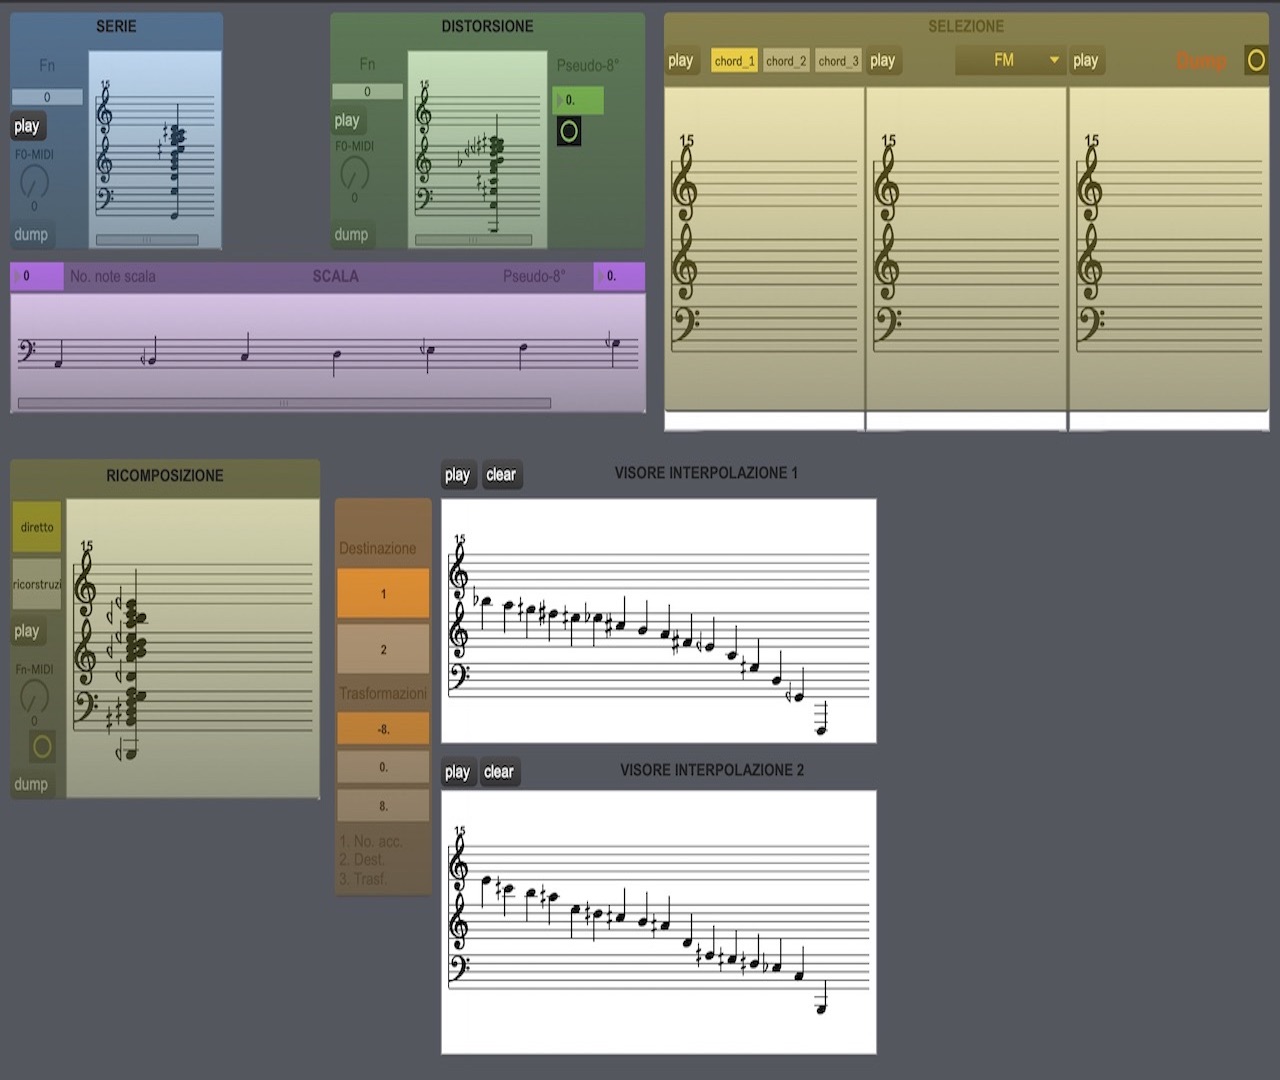1280x1080 pixels.
Task: Turn the Fn-MIDI dial in Ricomposizione panel
Action: click(34, 696)
